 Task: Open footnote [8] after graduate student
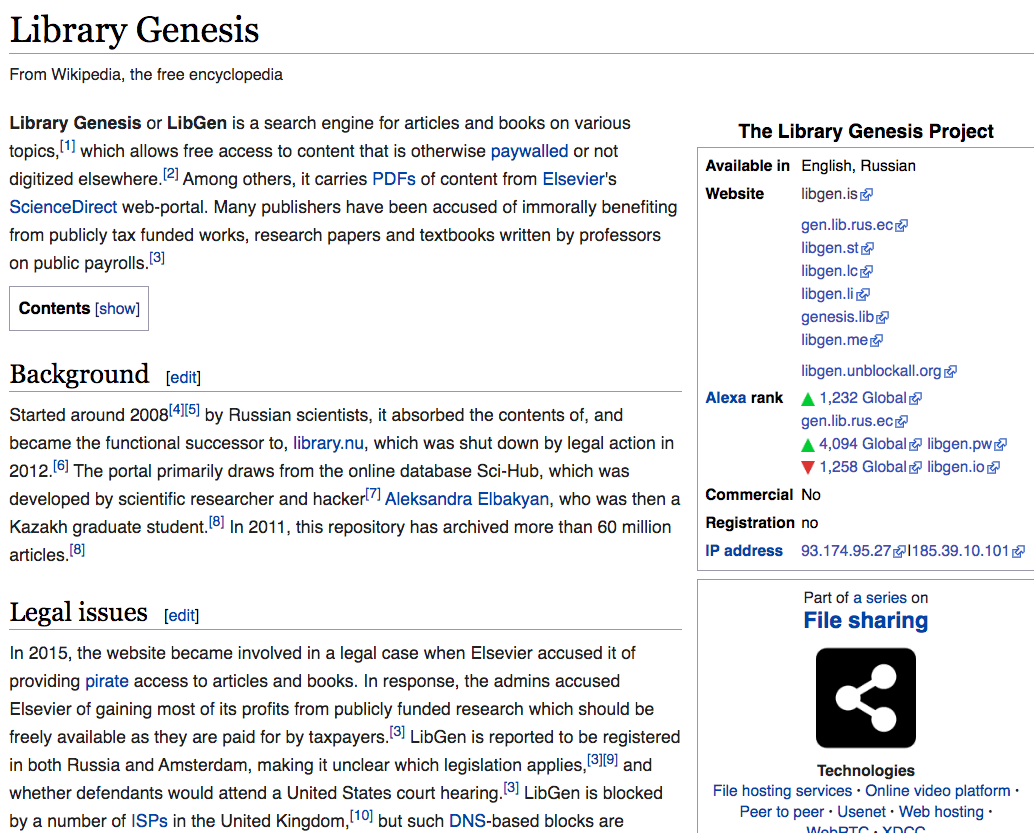pyautogui.click(x=216, y=522)
